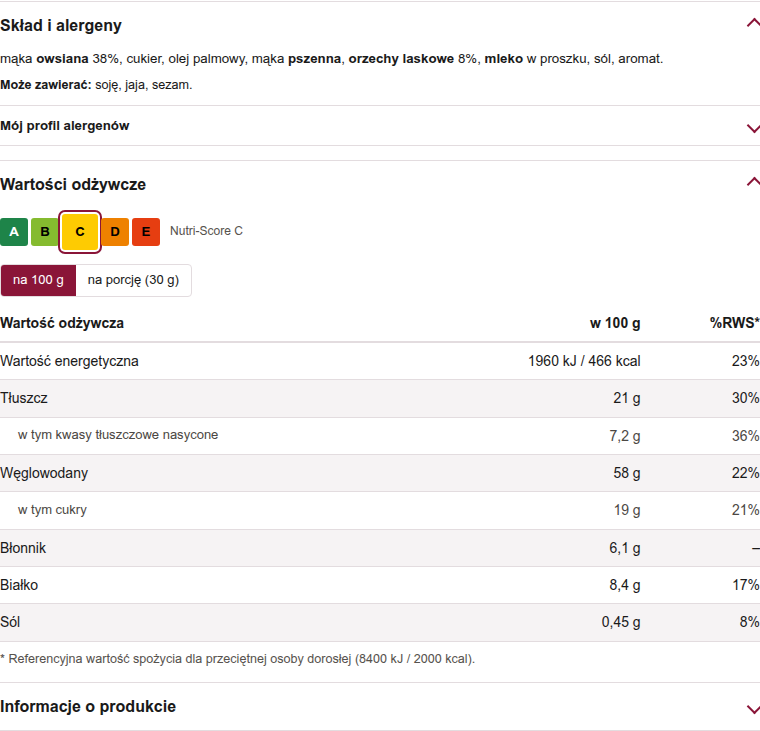Click 'Błonnik' row label
The image size is (760, 731).
pos(23,548)
